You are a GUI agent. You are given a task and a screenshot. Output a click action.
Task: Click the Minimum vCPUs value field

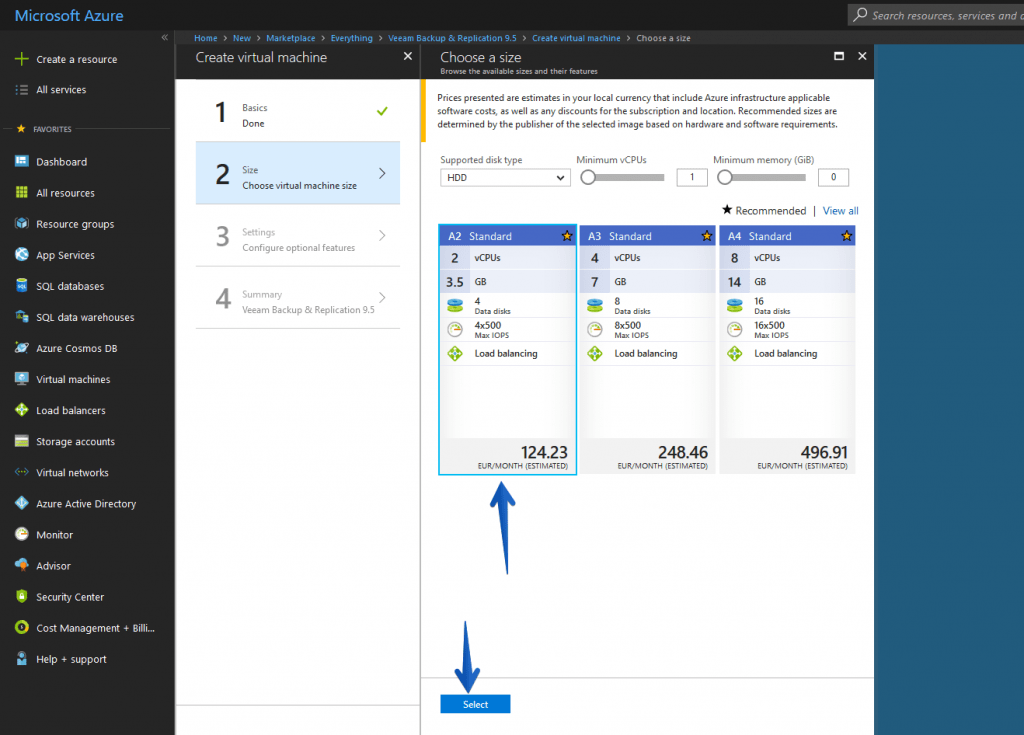(x=692, y=177)
